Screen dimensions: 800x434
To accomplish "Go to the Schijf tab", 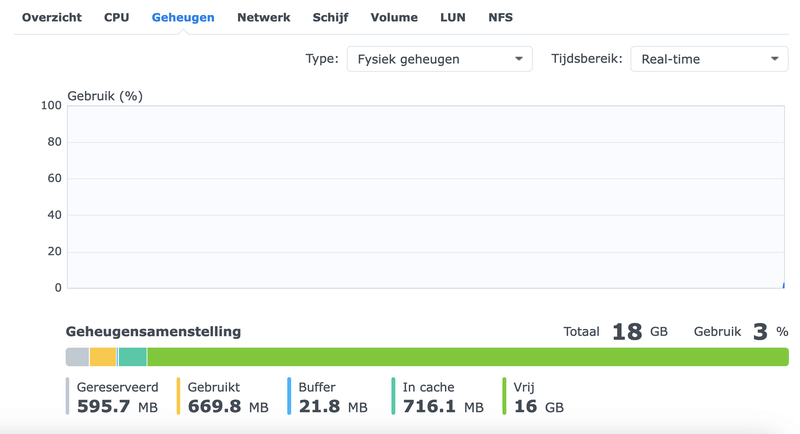I will click(x=330, y=17).
